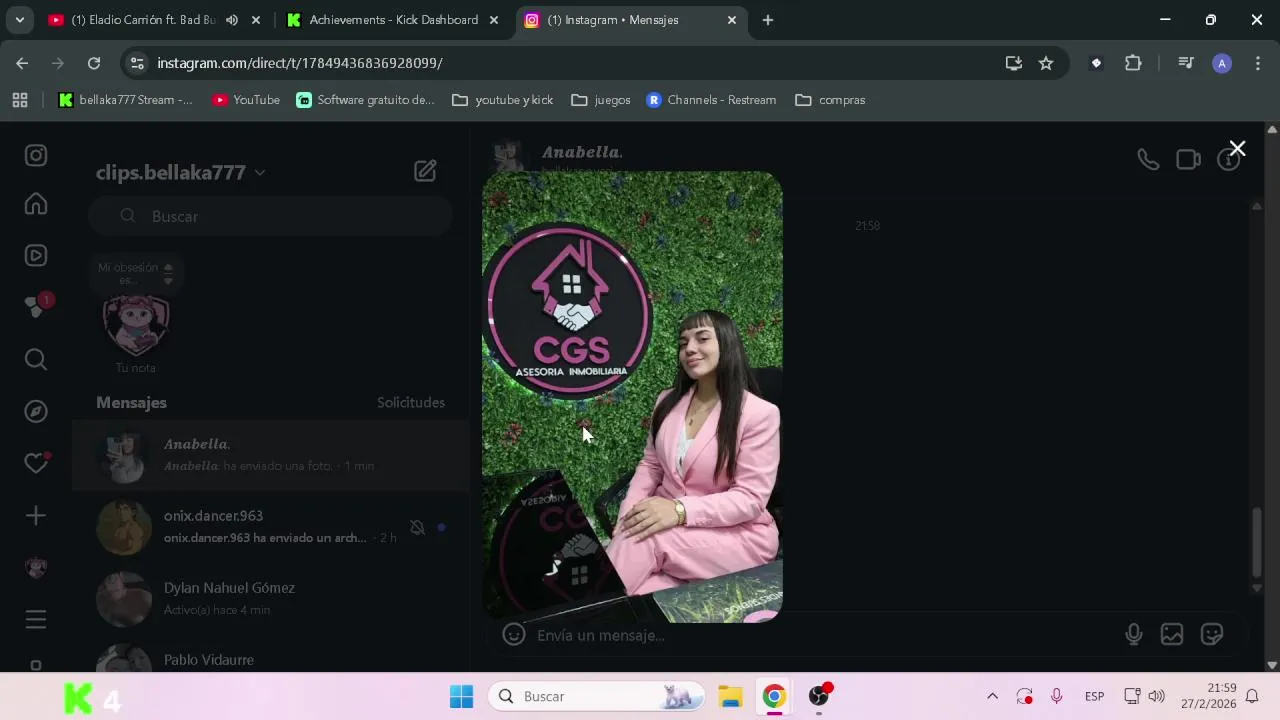The image size is (1280, 720).
Task: Click the voice clip microphone icon
Action: click(1133, 634)
